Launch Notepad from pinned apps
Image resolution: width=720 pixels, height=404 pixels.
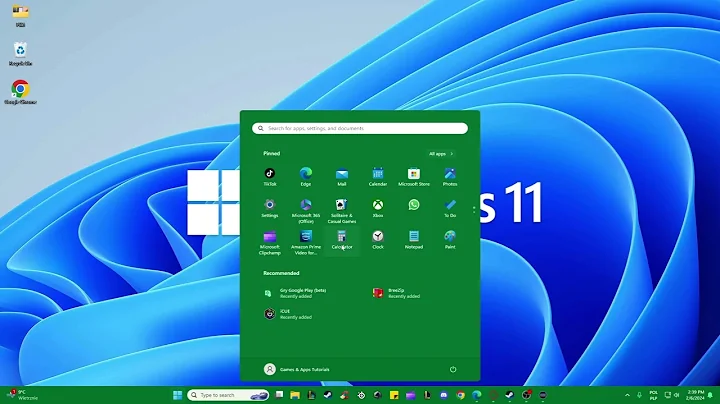point(414,240)
